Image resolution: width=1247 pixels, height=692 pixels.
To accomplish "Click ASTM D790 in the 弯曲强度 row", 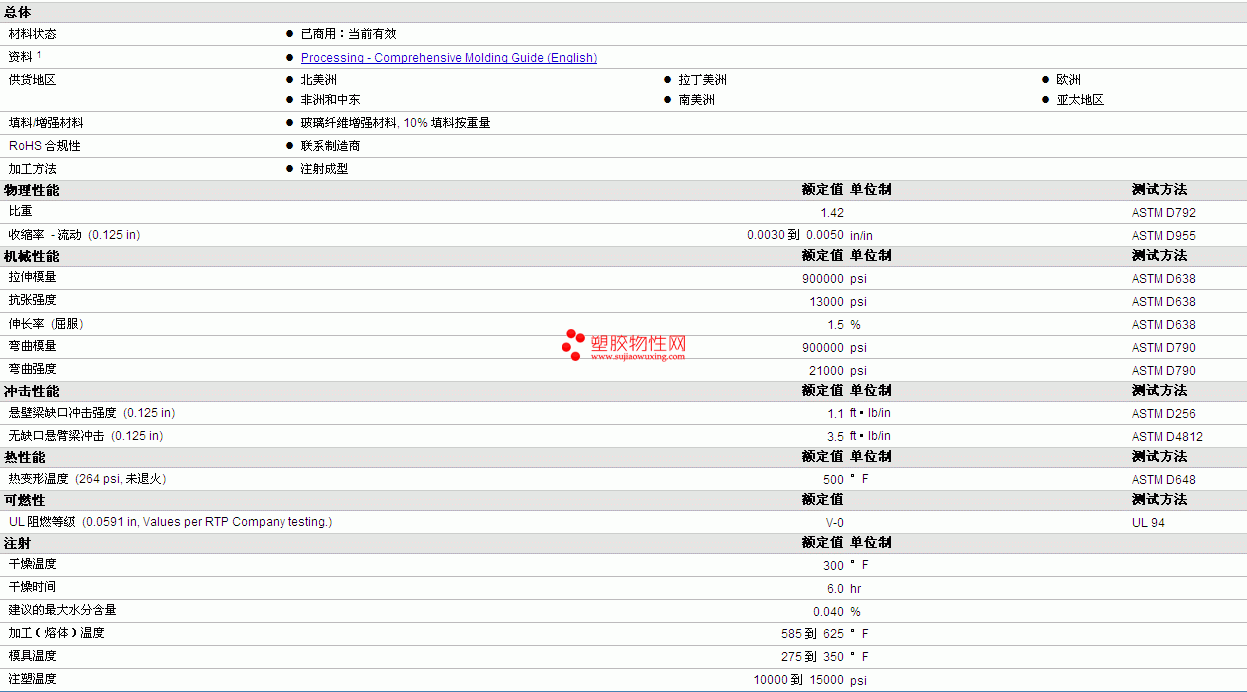I will pos(1164,371).
